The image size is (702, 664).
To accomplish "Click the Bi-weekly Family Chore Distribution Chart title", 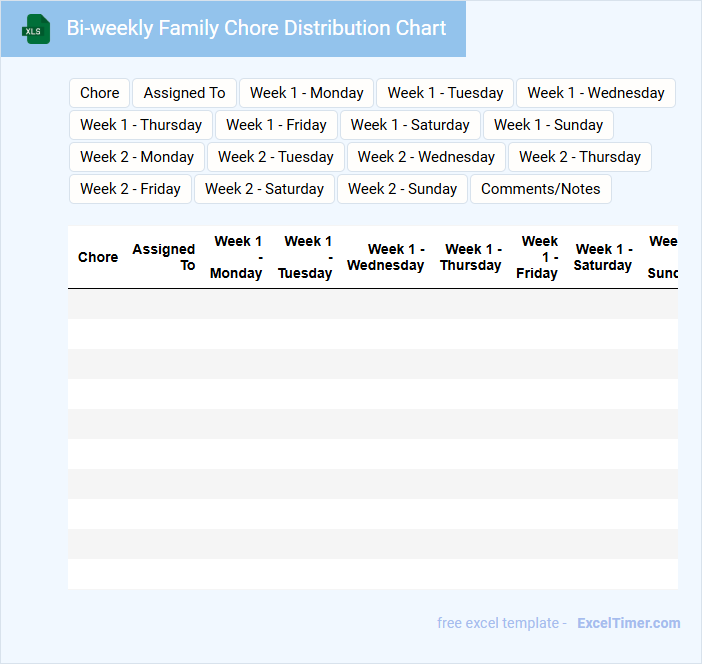I will (256, 28).
